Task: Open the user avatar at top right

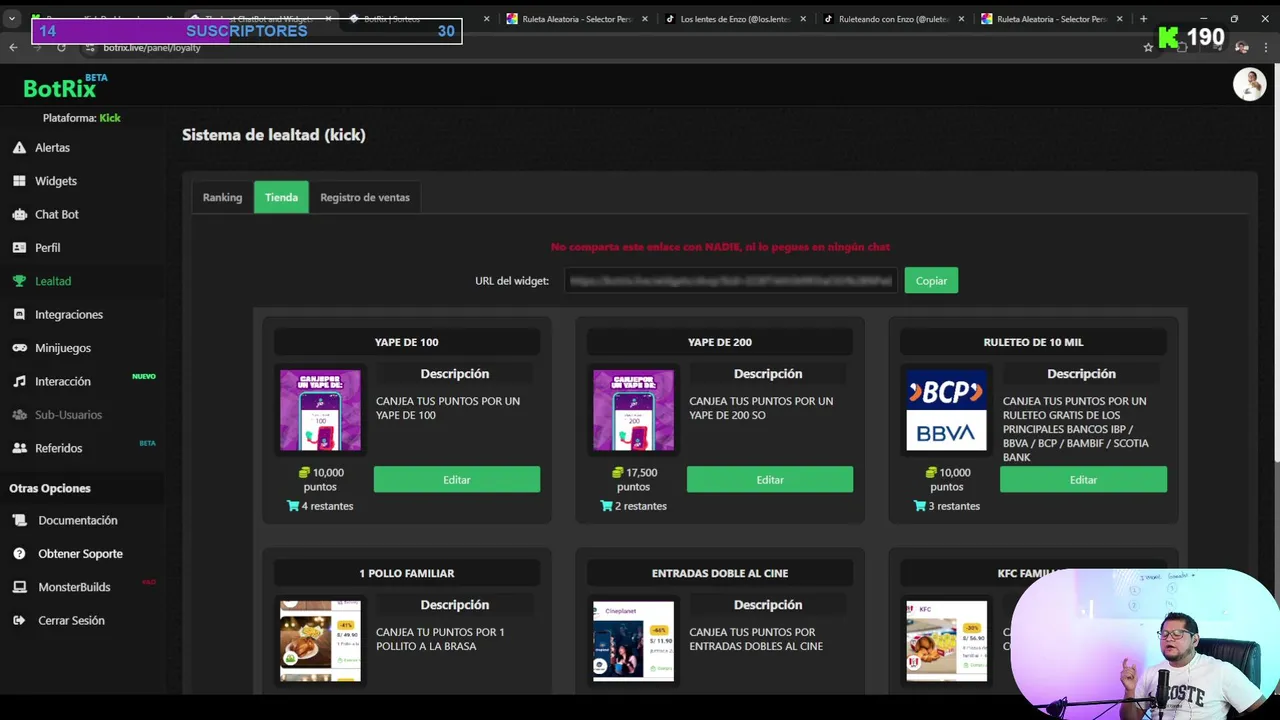Action: [1249, 84]
